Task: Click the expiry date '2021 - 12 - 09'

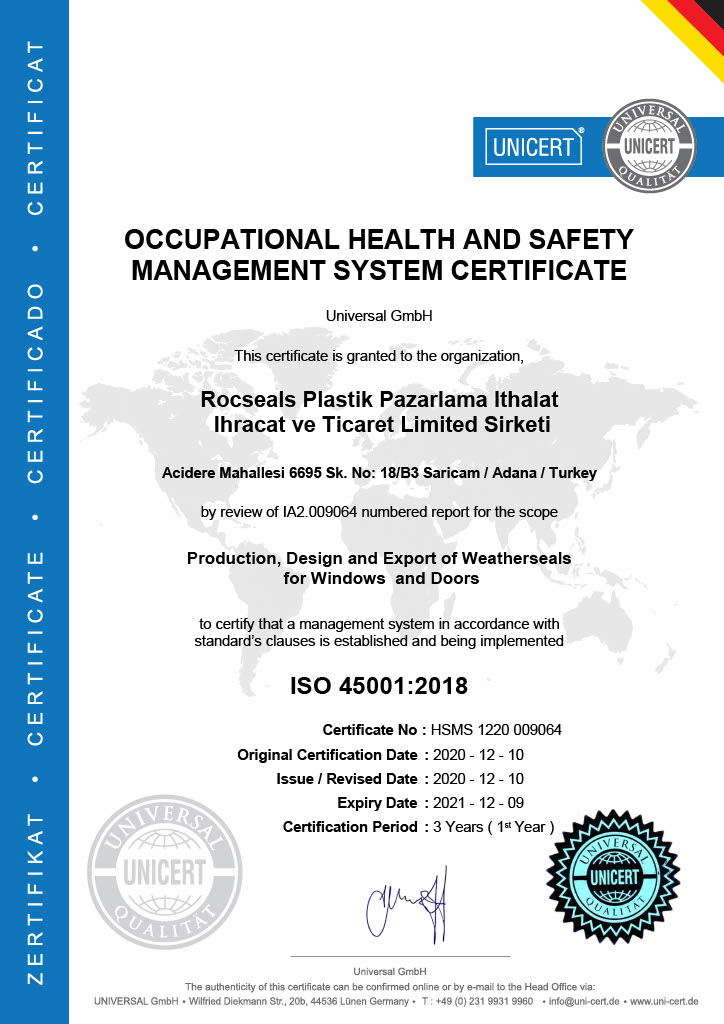Action: pyautogui.click(x=479, y=803)
